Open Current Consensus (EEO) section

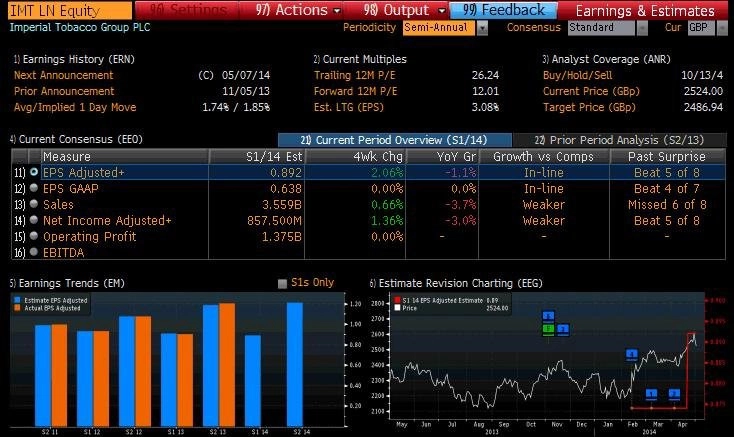tap(76, 139)
